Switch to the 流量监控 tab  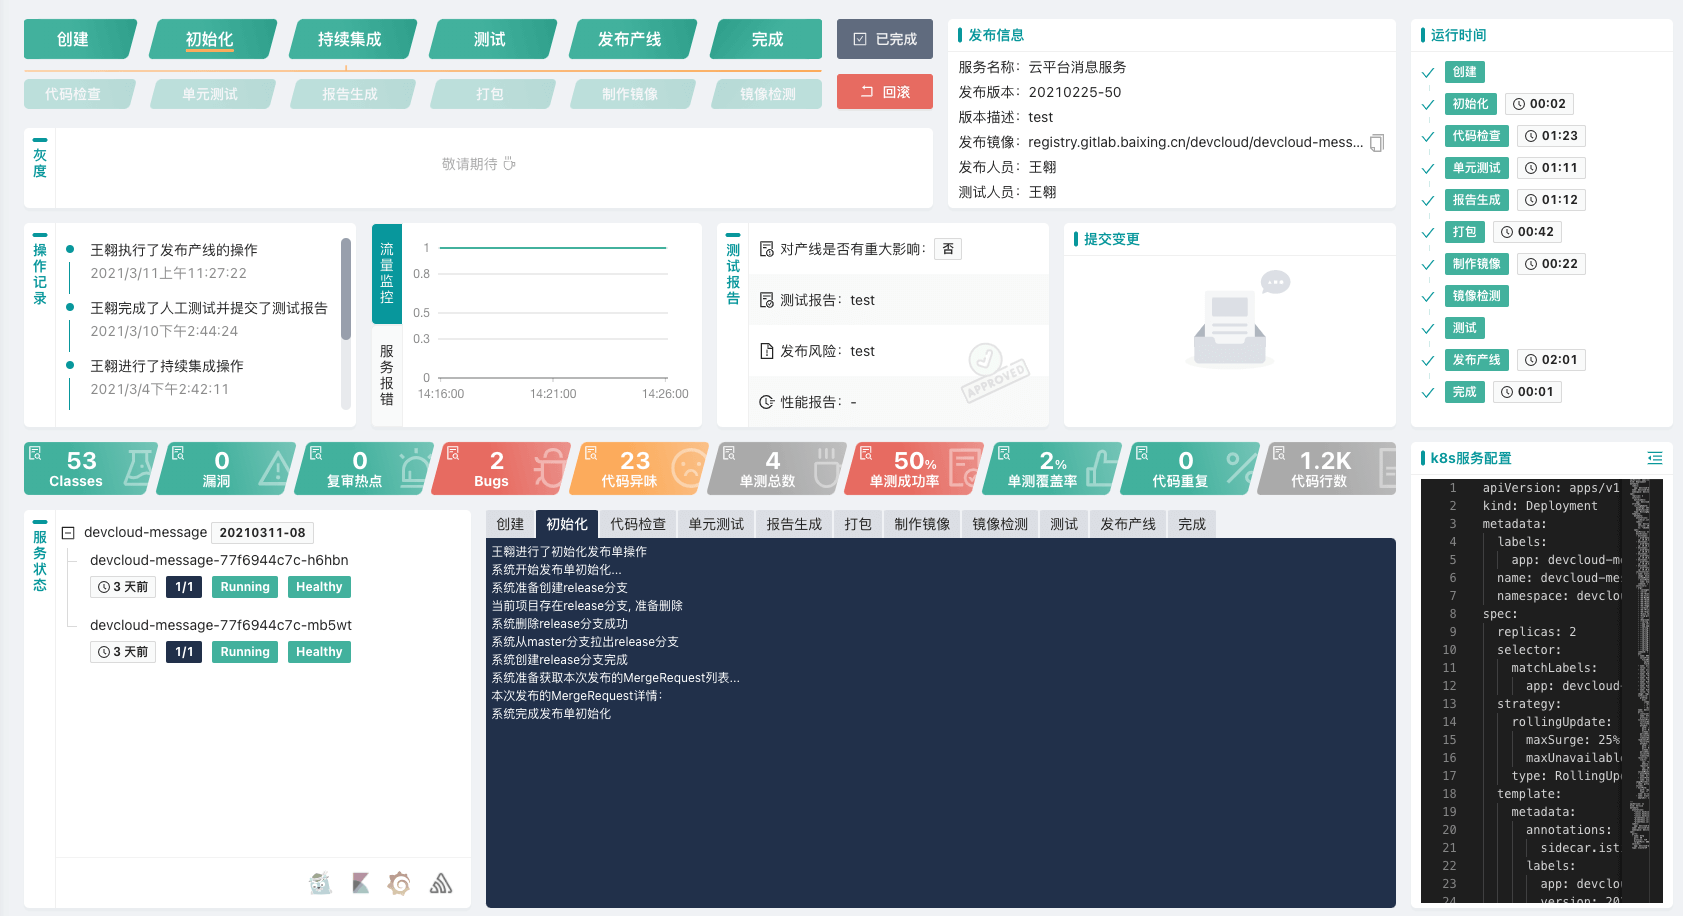point(387,273)
